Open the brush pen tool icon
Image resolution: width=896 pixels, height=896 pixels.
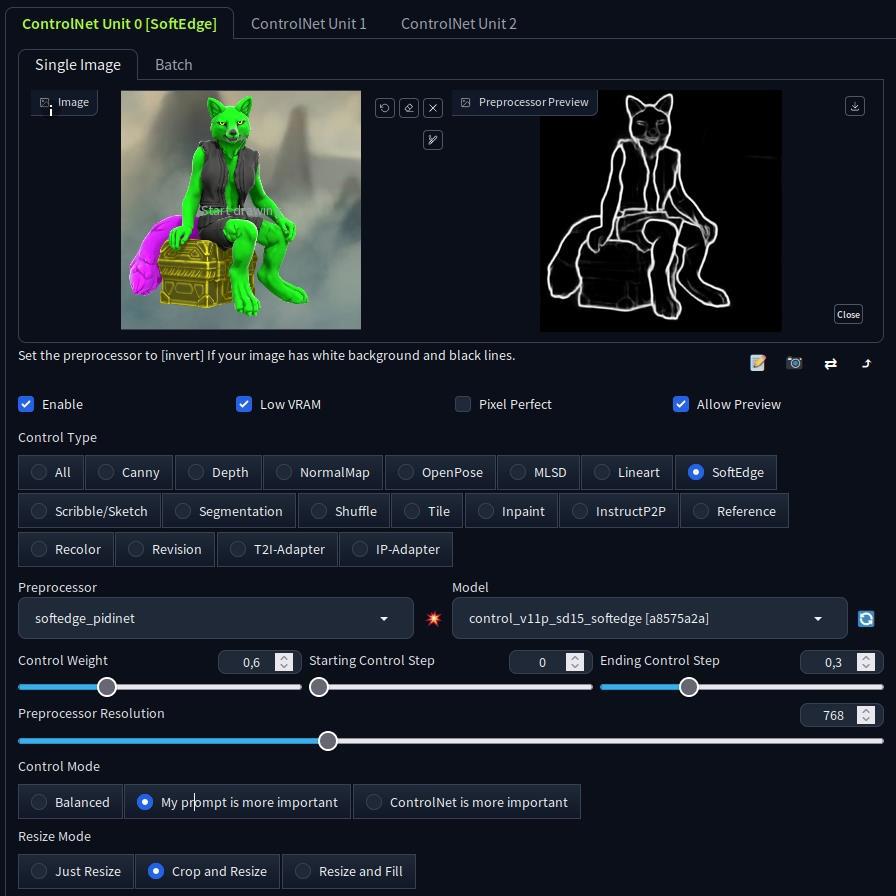(433, 140)
